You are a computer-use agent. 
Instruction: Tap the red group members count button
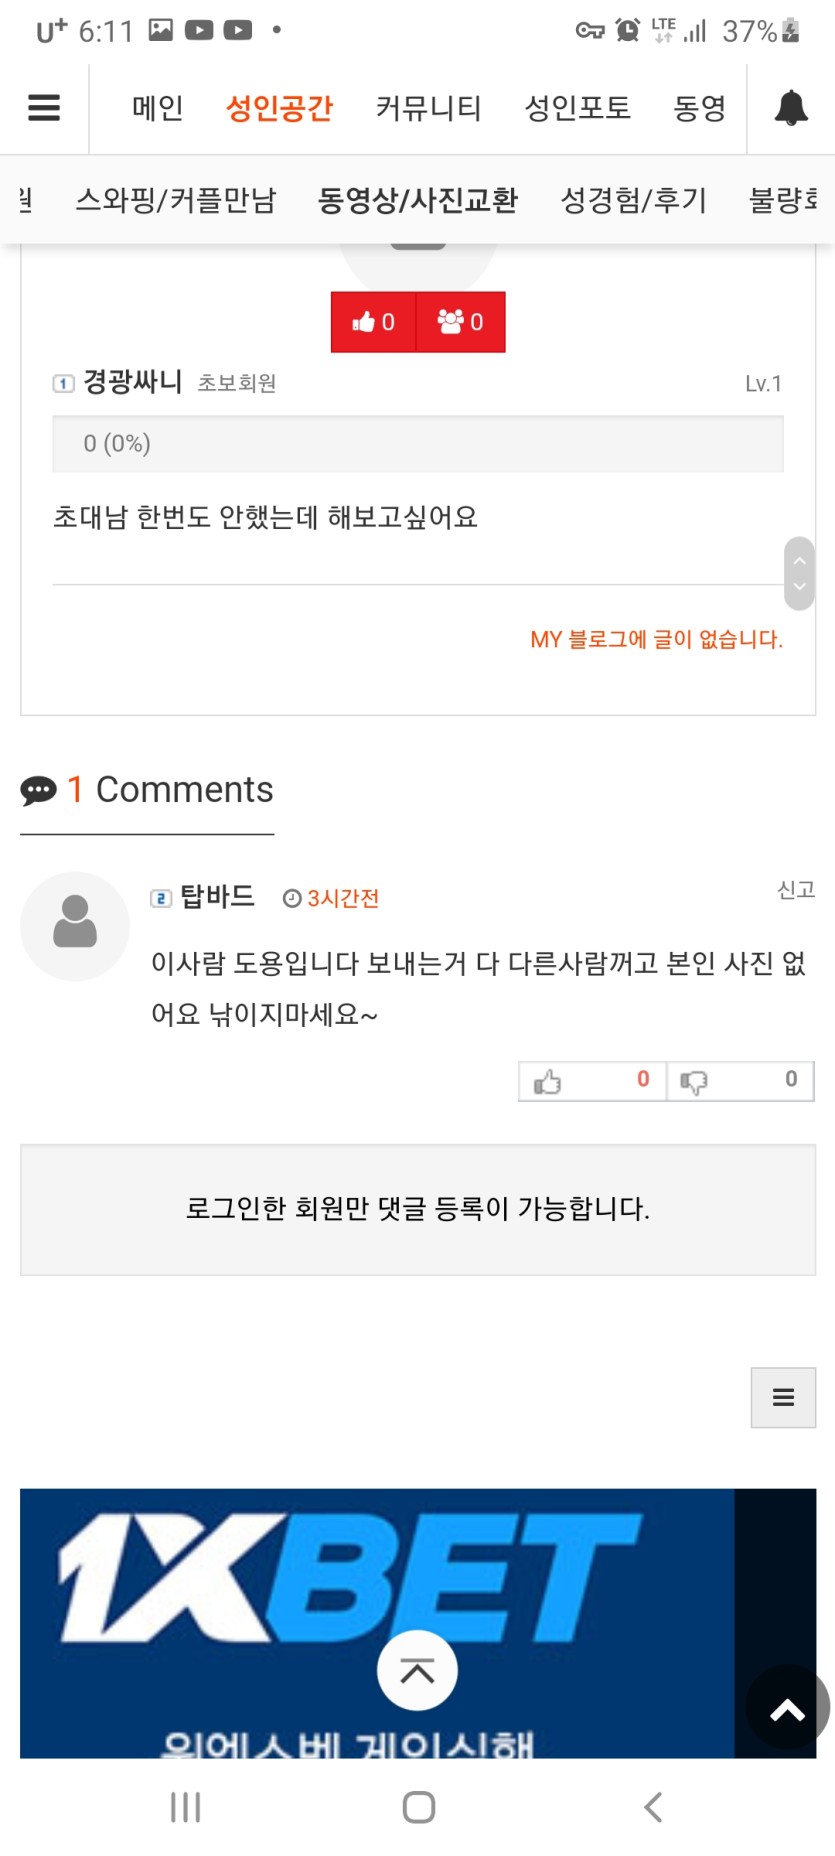(460, 322)
